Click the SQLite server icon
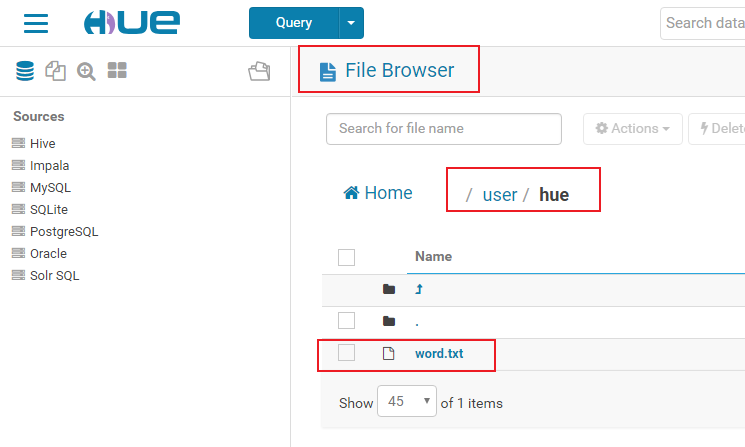 click(18, 209)
